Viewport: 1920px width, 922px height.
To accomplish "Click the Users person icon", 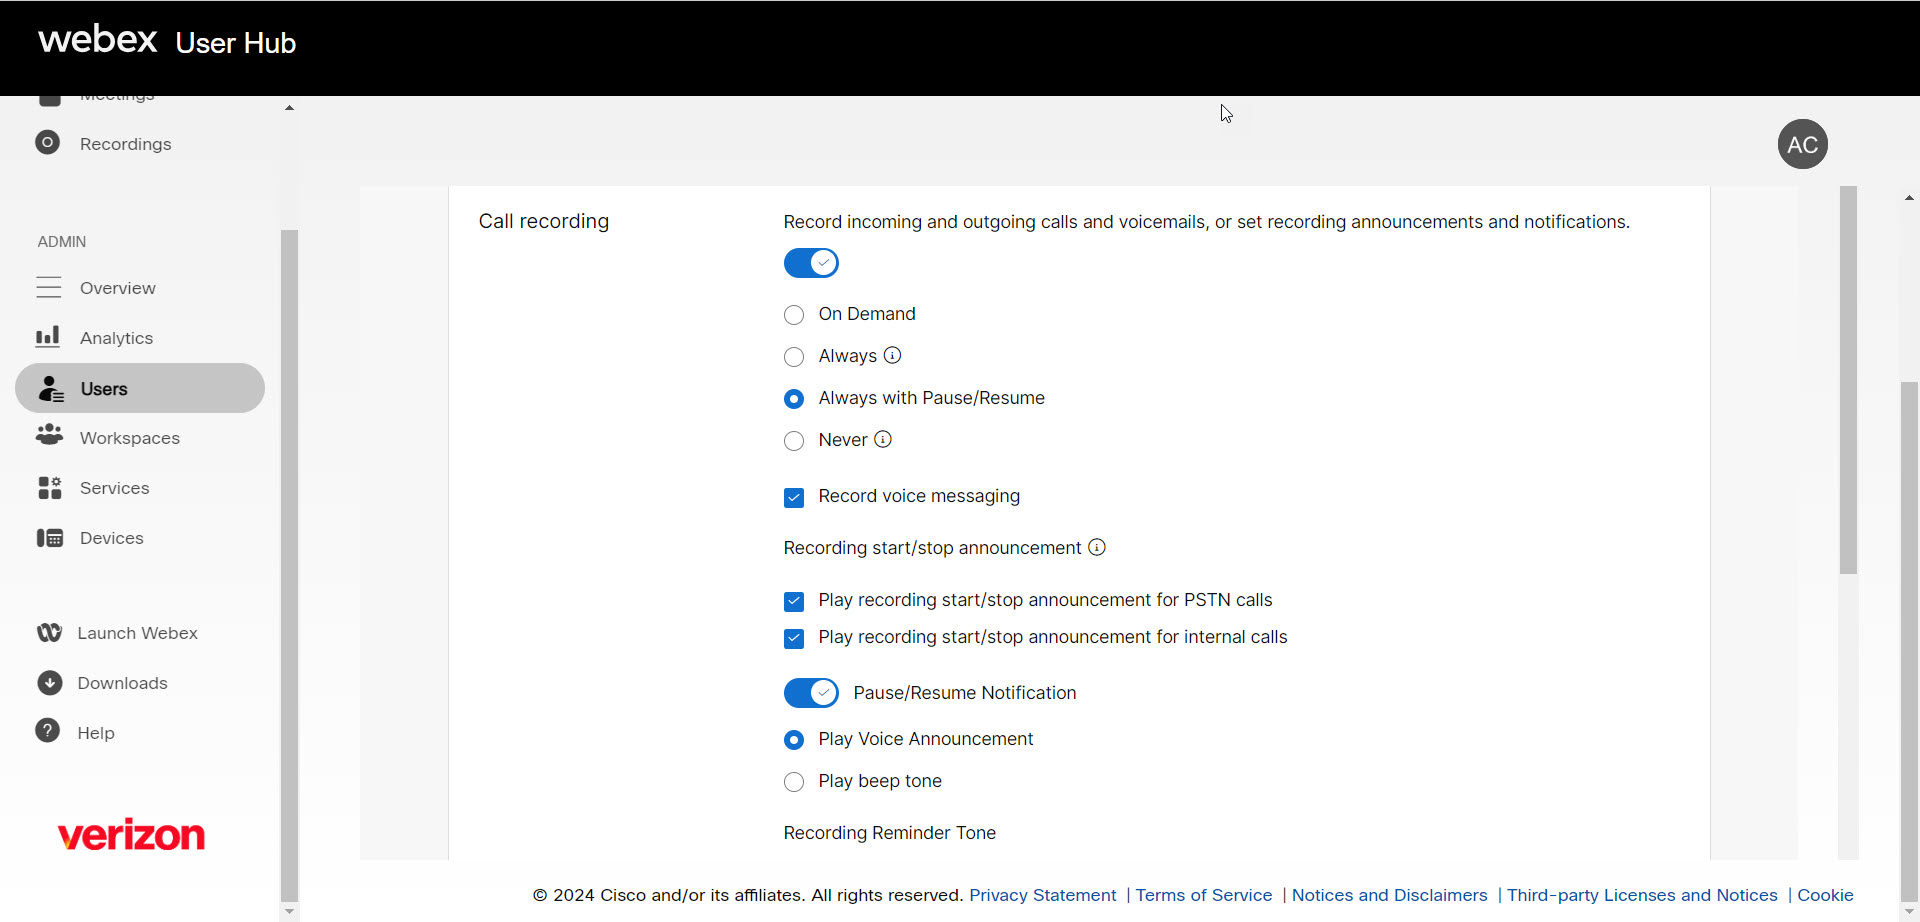I will [x=51, y=388].
